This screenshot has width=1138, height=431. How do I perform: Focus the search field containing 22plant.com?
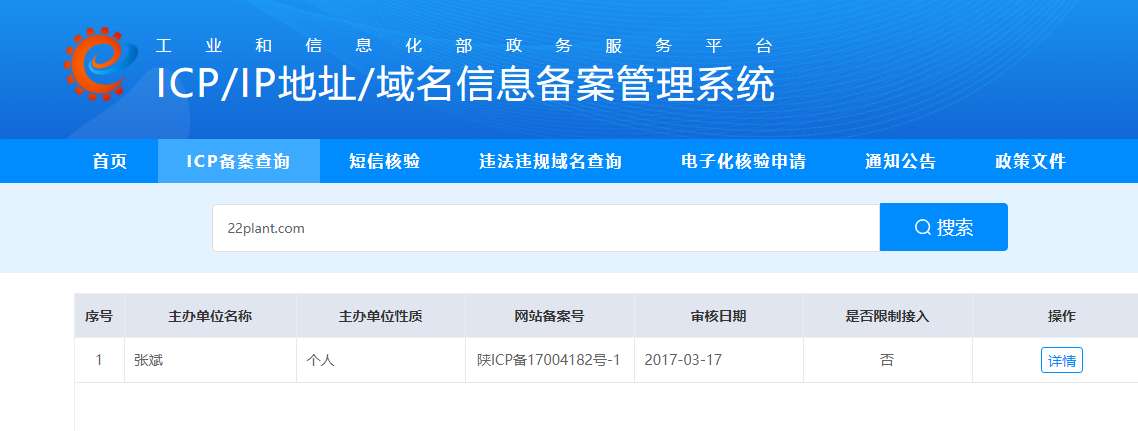pyautogui.click(x=545, y=228)
